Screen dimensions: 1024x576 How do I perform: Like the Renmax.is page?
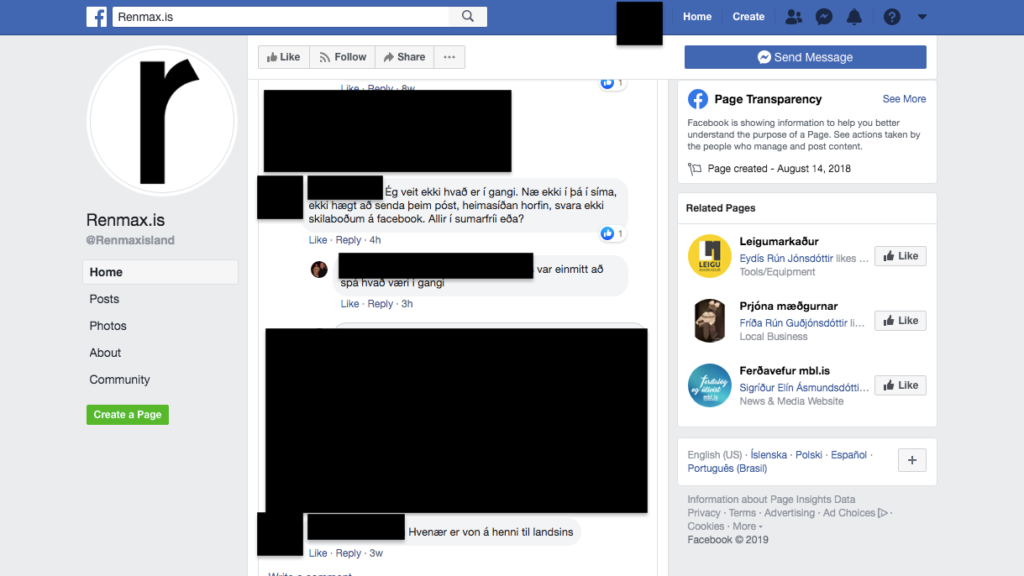283,57
